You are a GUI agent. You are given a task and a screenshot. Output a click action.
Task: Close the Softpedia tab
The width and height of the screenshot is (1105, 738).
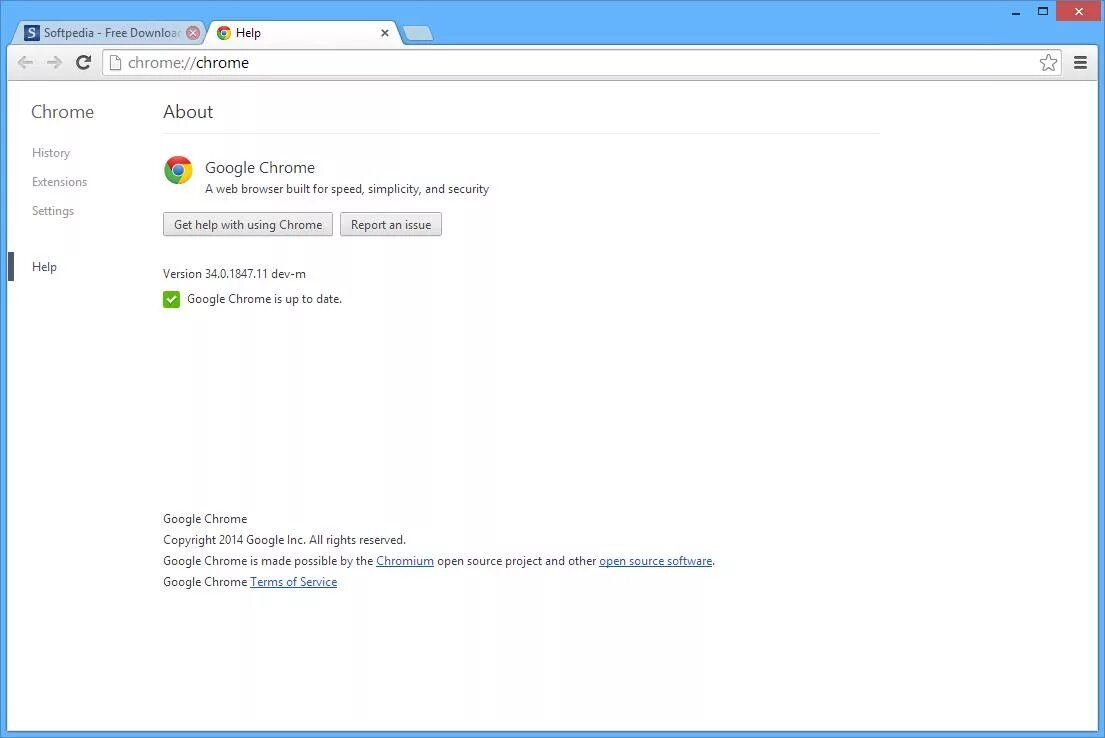[193, 33]
